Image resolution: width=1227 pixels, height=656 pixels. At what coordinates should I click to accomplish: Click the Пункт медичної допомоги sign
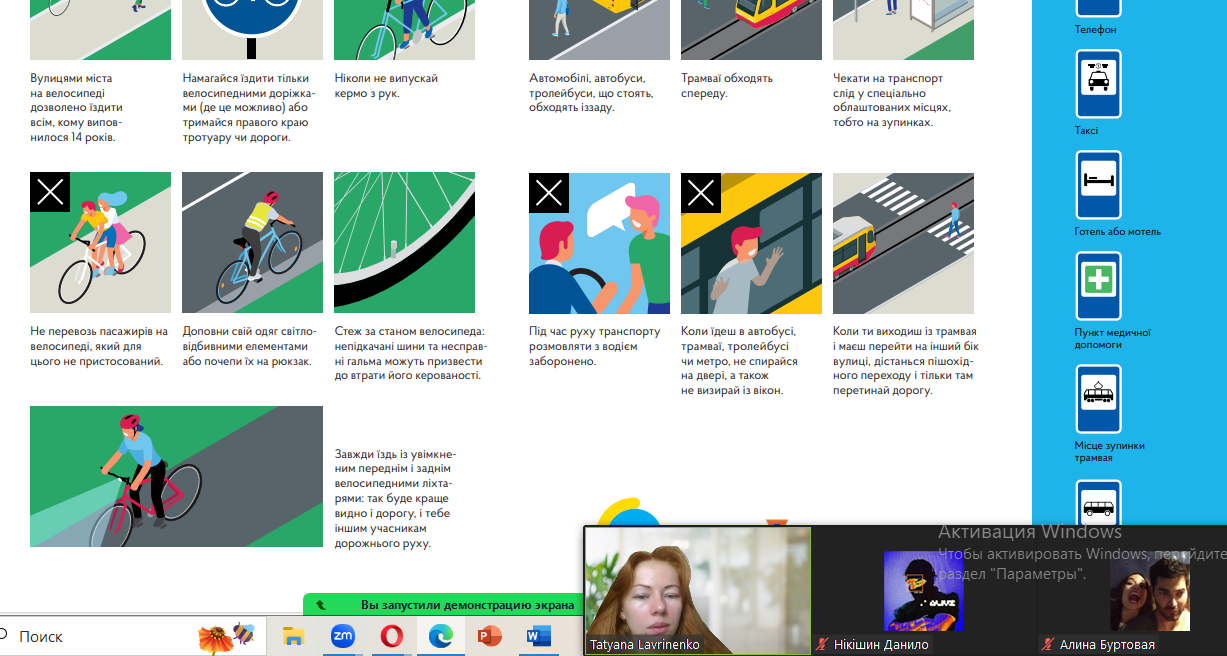(x=1098, y=286)
